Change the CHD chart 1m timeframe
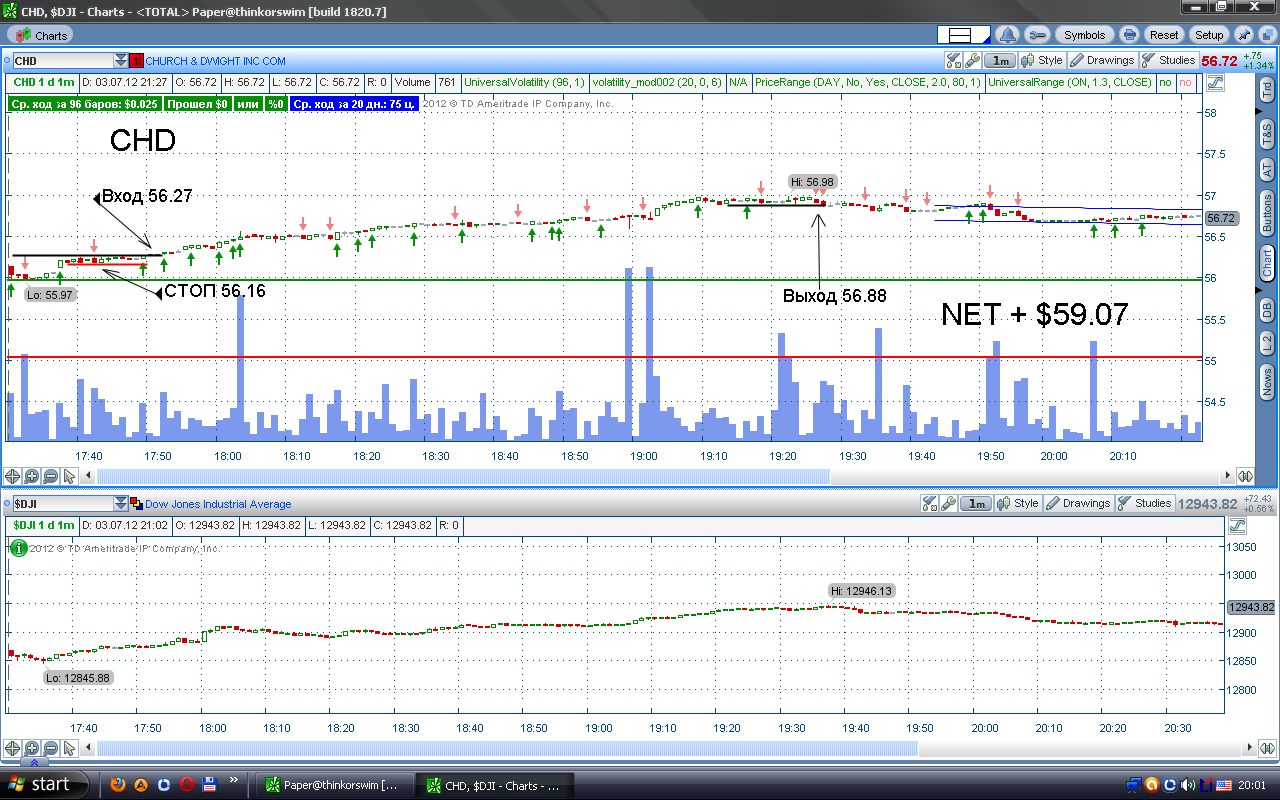This screenshot has width=1280, height=800. (1001, 61)
